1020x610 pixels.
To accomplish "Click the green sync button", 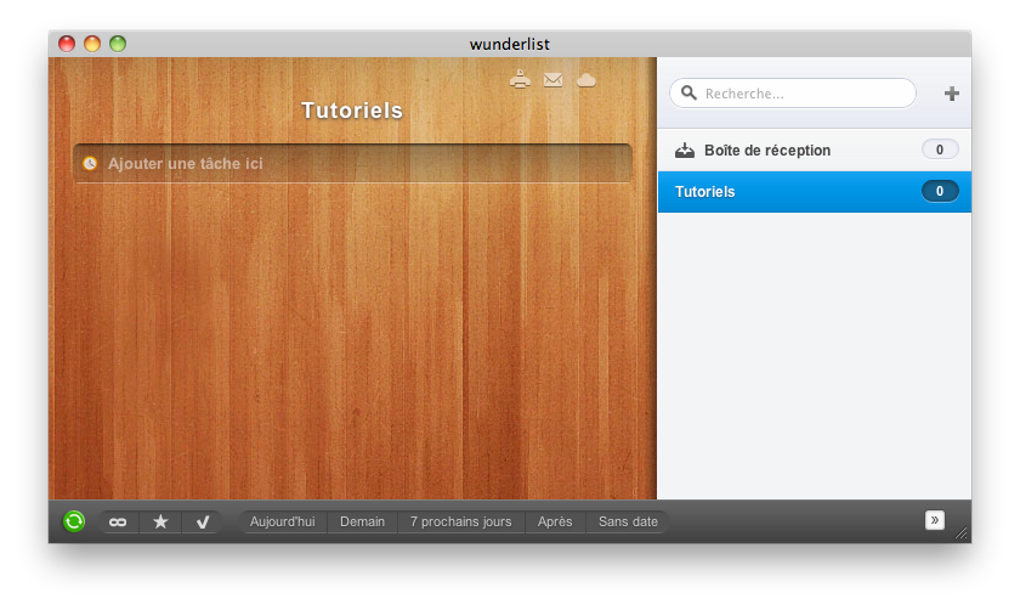I will coord(74,522).
